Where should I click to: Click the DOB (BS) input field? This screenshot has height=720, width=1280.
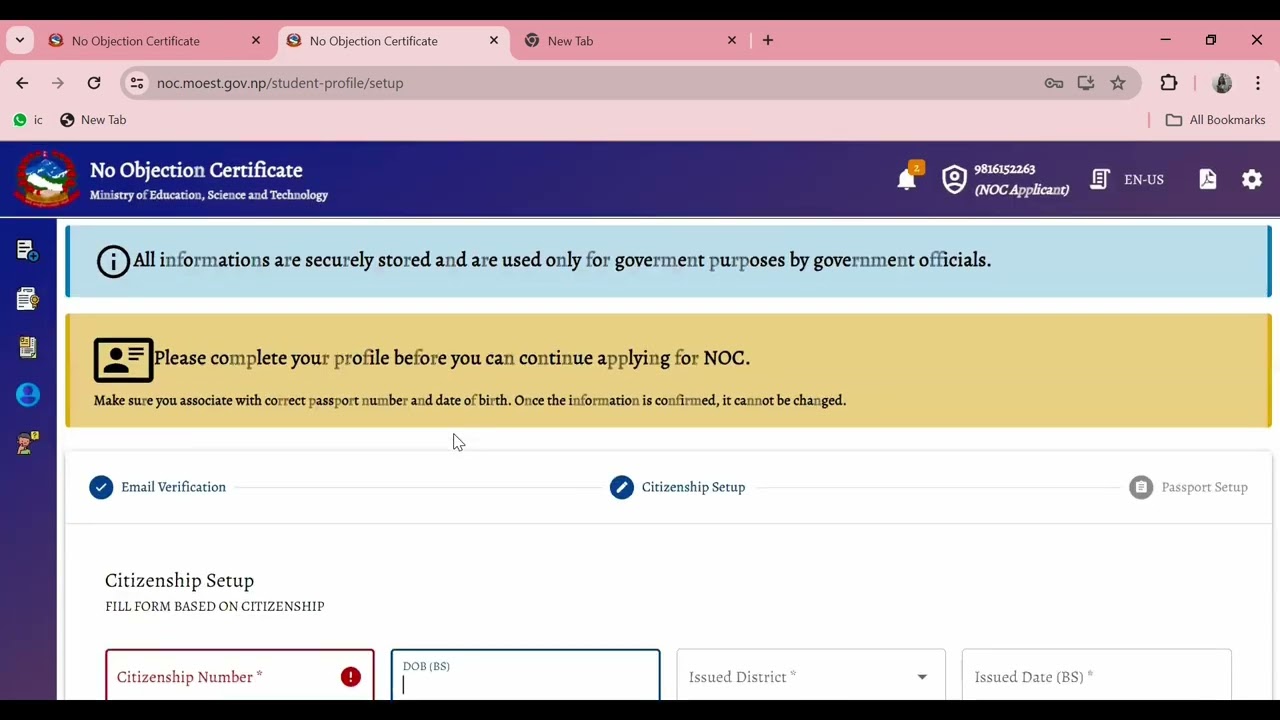(526, 677)
